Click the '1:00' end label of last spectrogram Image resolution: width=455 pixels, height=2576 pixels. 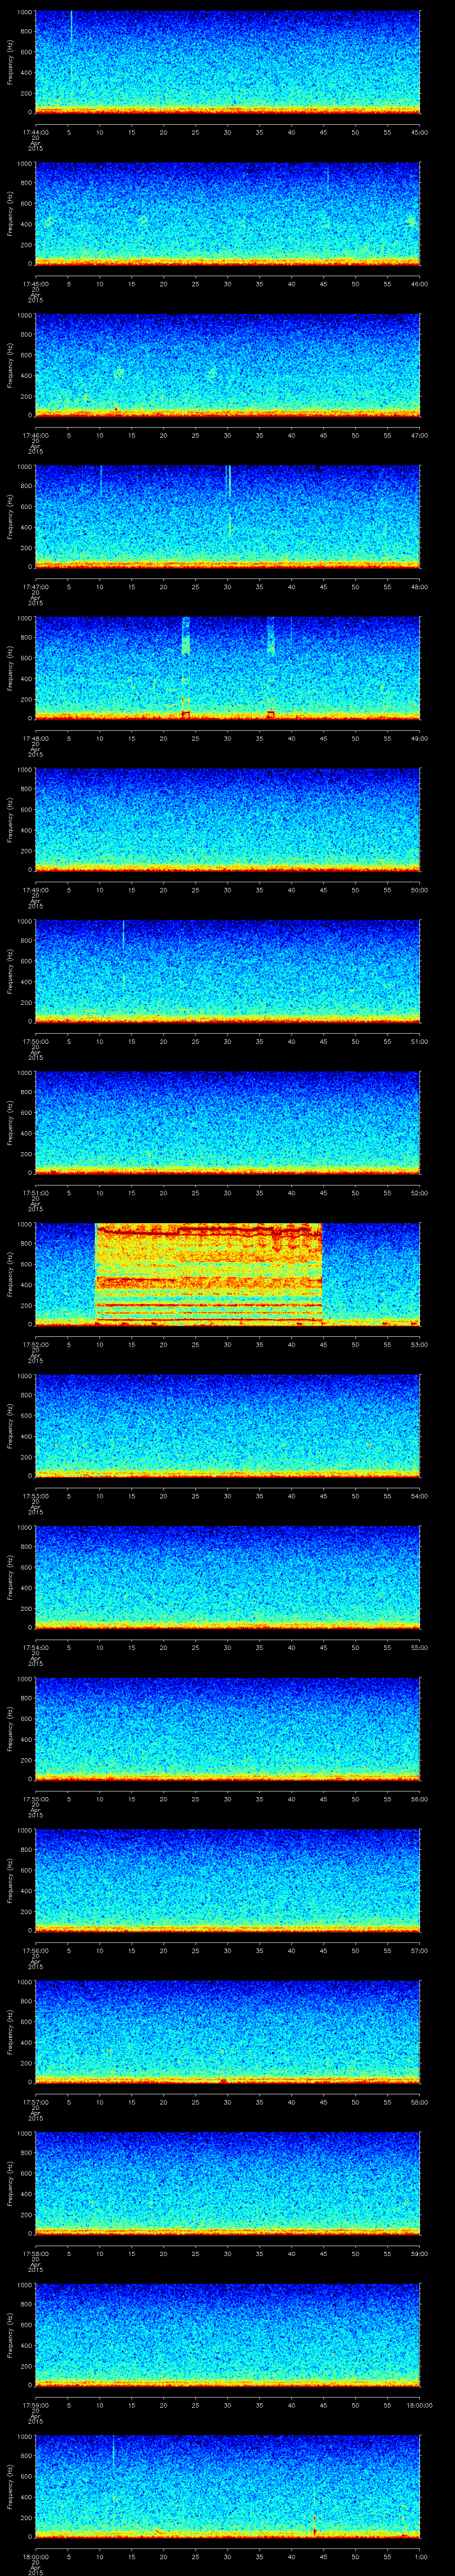[420, 2556]
